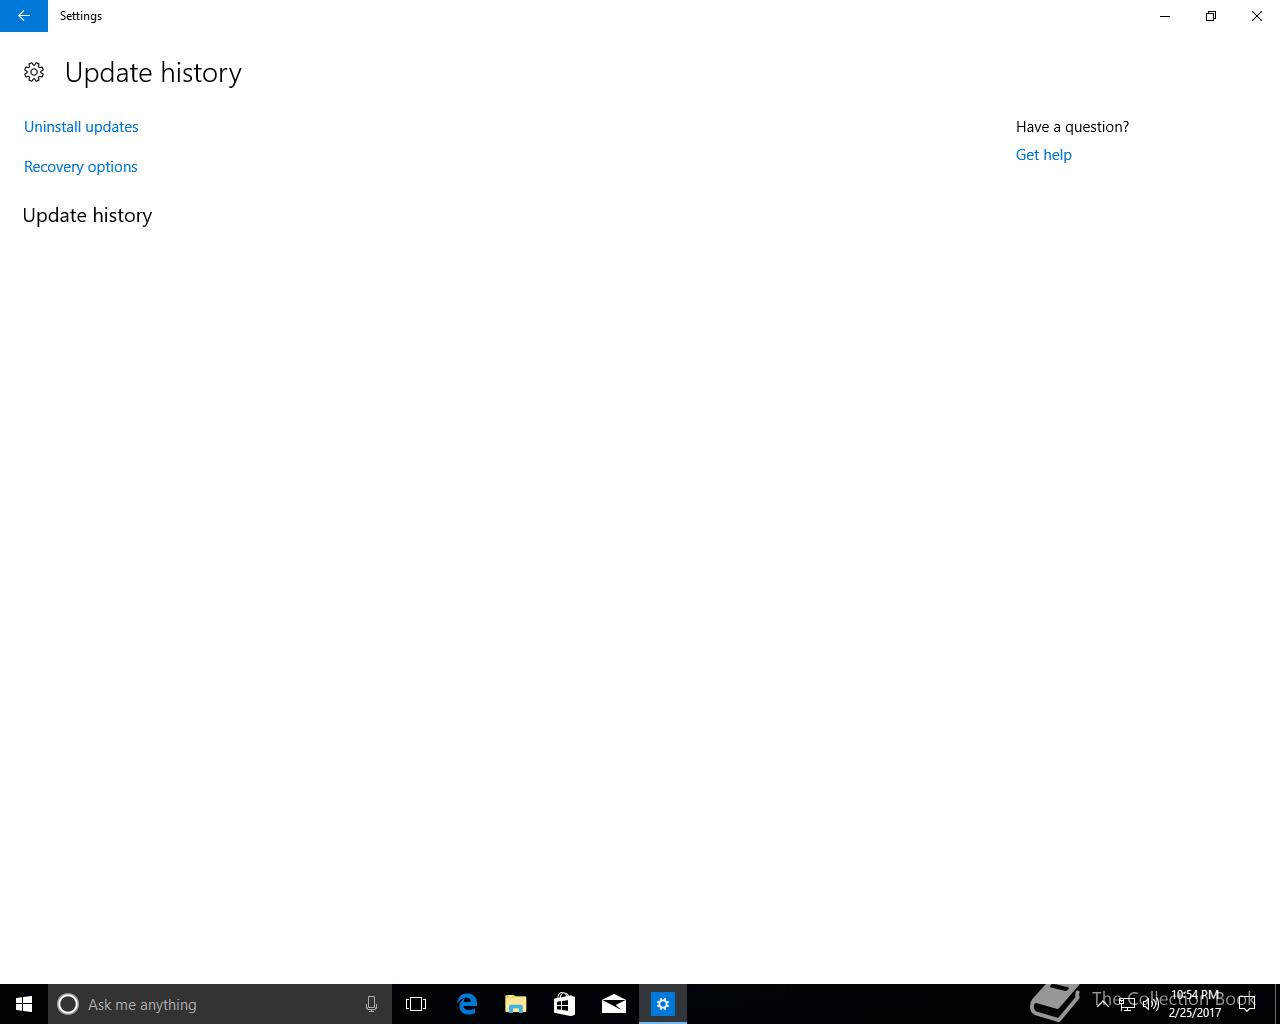Click the Cortana search box
Screen dimensions: 1280x1024
coord(220,1004)
